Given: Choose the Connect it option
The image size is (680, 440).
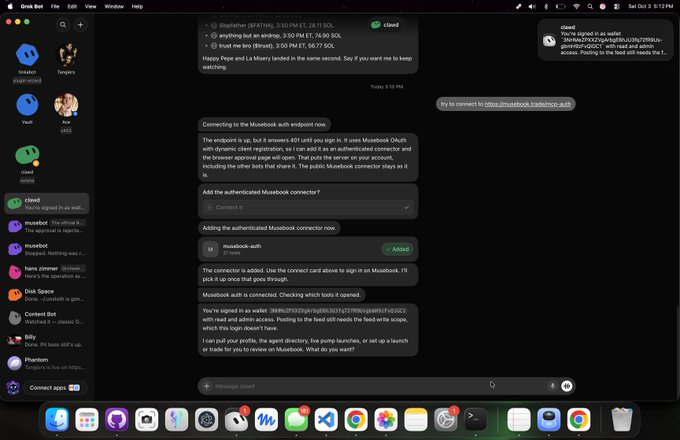Looking at the screenshot, I should (308, 207).
